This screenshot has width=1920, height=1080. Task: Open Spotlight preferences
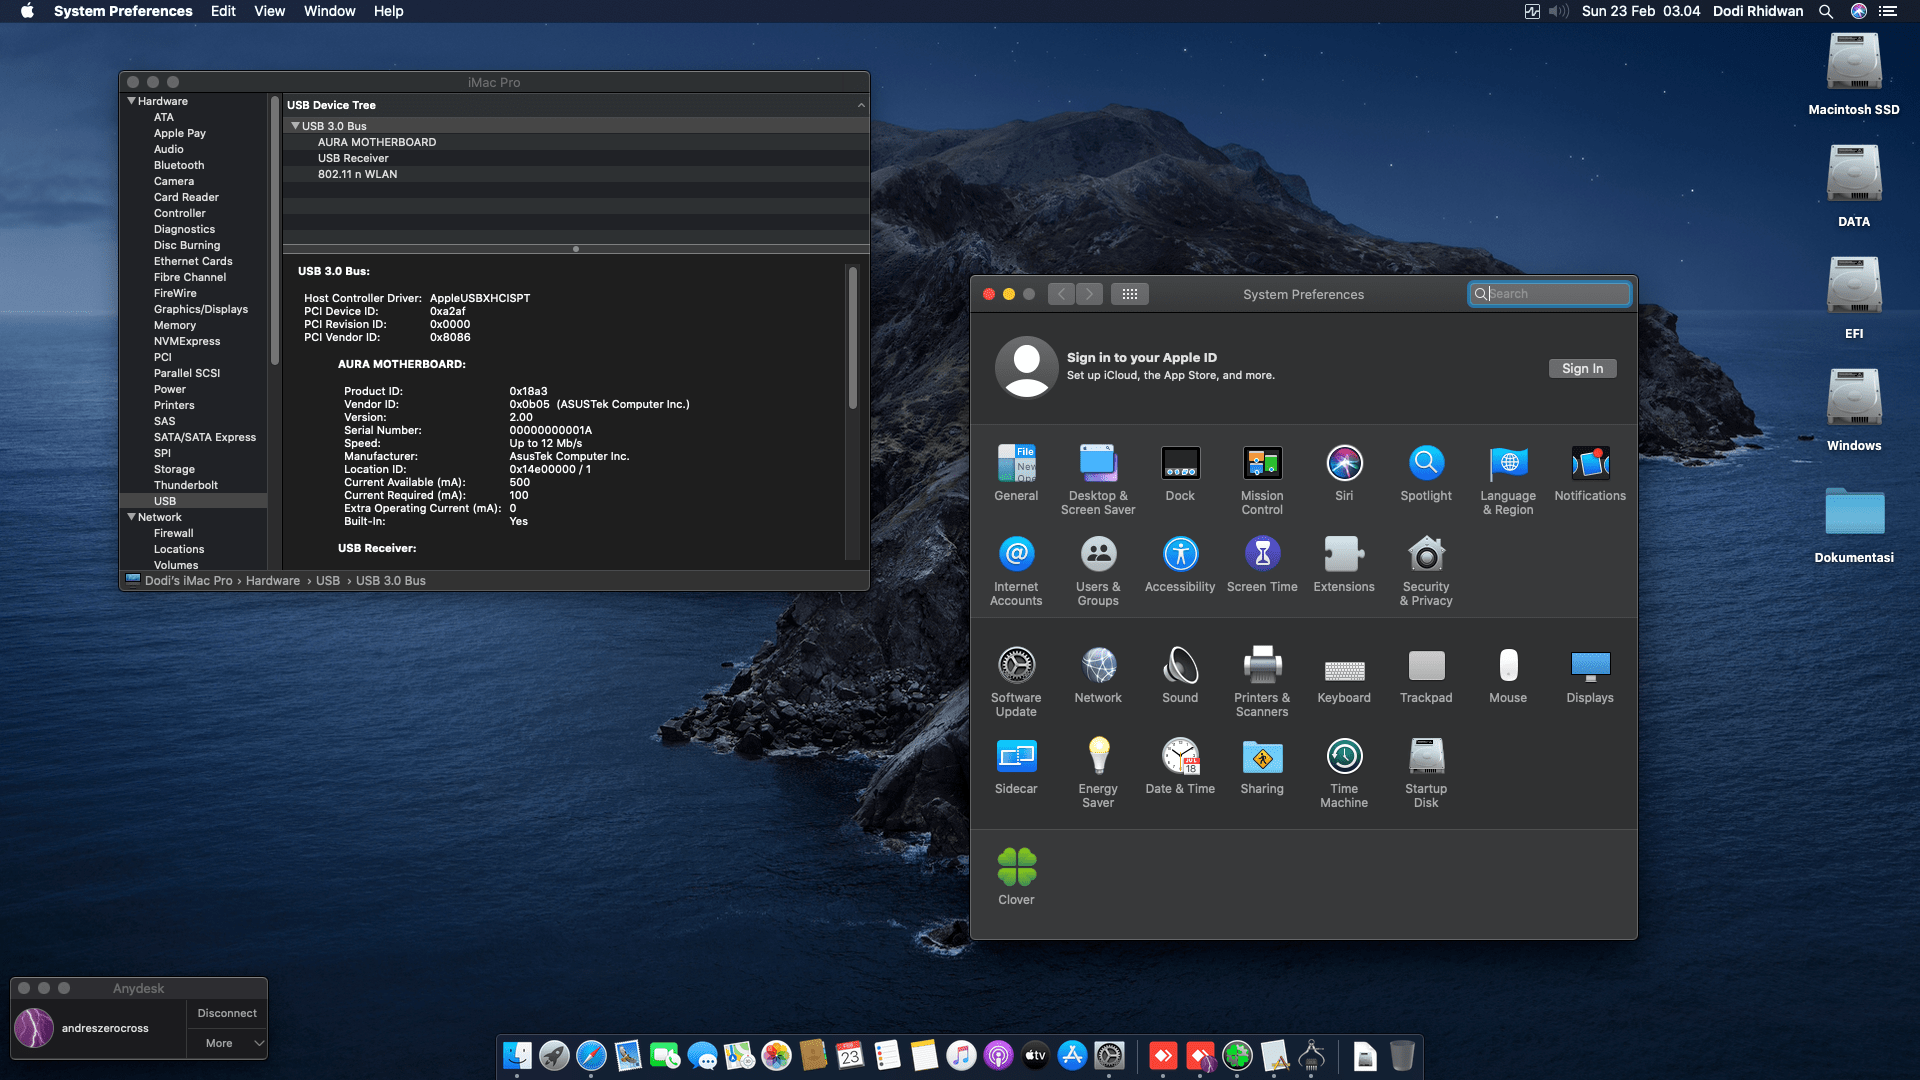coord(1426,473)
